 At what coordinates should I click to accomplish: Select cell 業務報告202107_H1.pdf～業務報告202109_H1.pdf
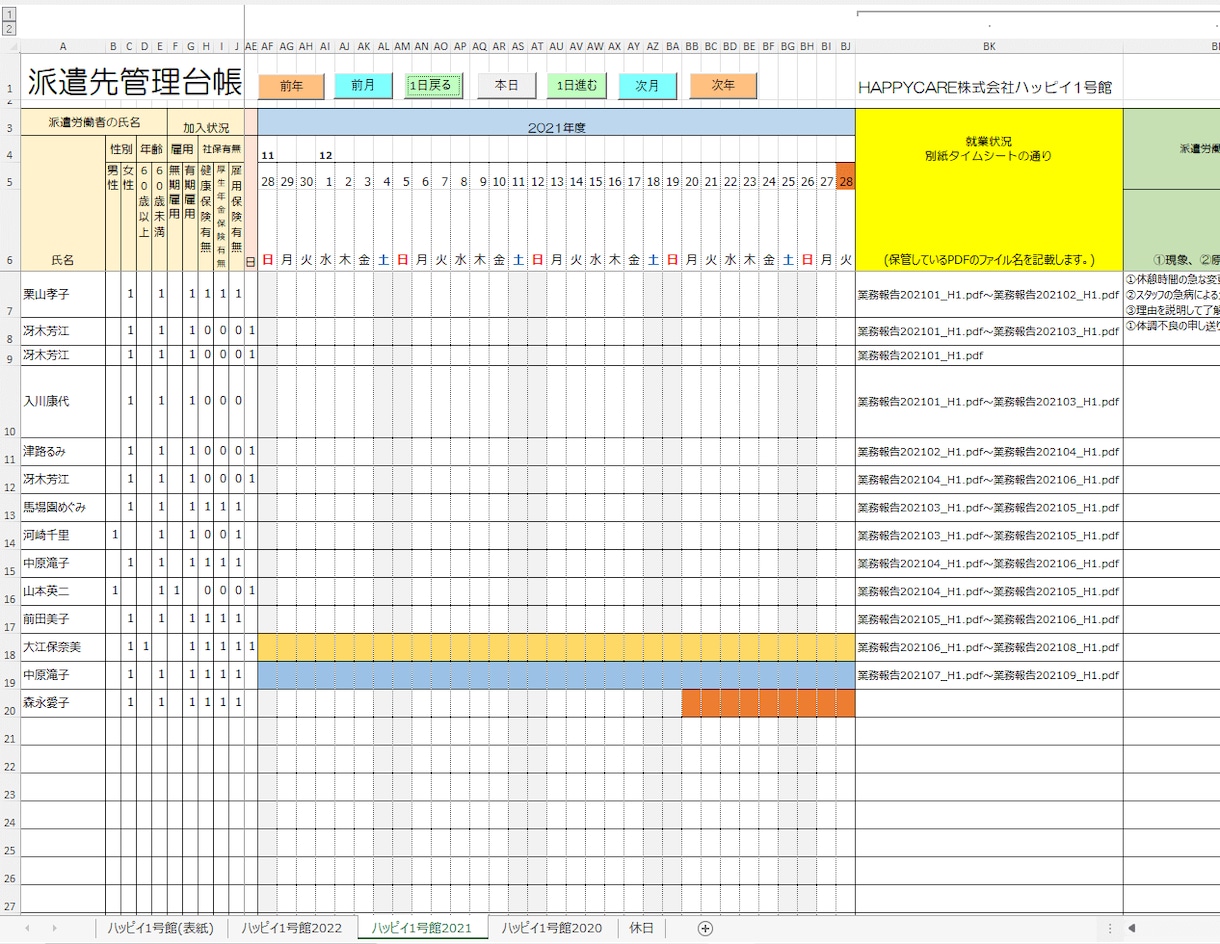[x=989, y=675]
